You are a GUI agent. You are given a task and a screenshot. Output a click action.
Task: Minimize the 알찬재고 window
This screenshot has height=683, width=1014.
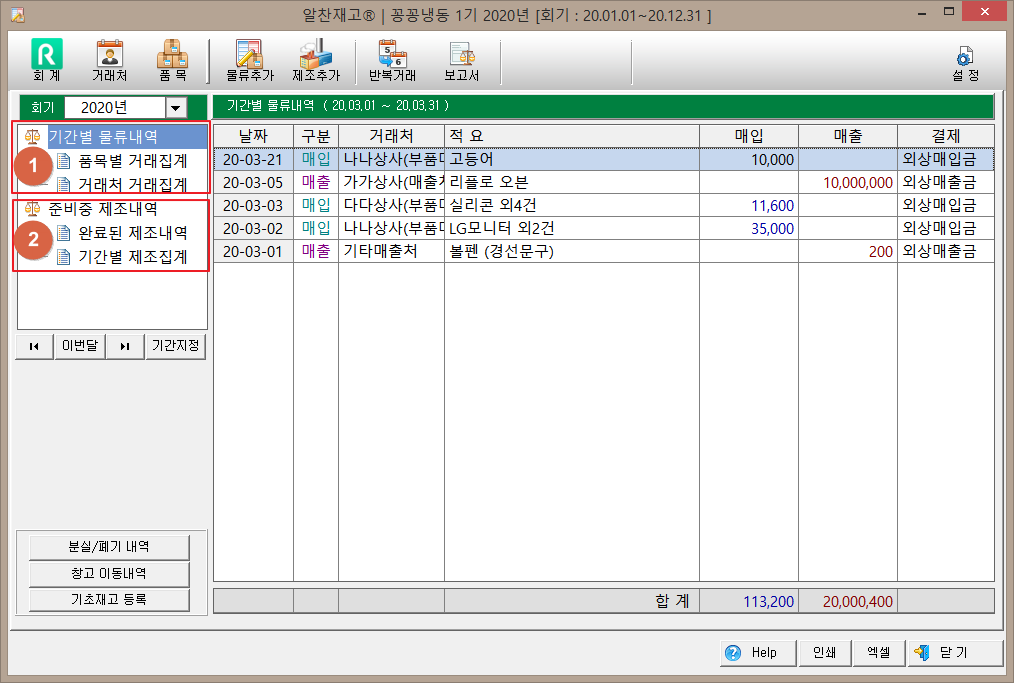point(922,12)
